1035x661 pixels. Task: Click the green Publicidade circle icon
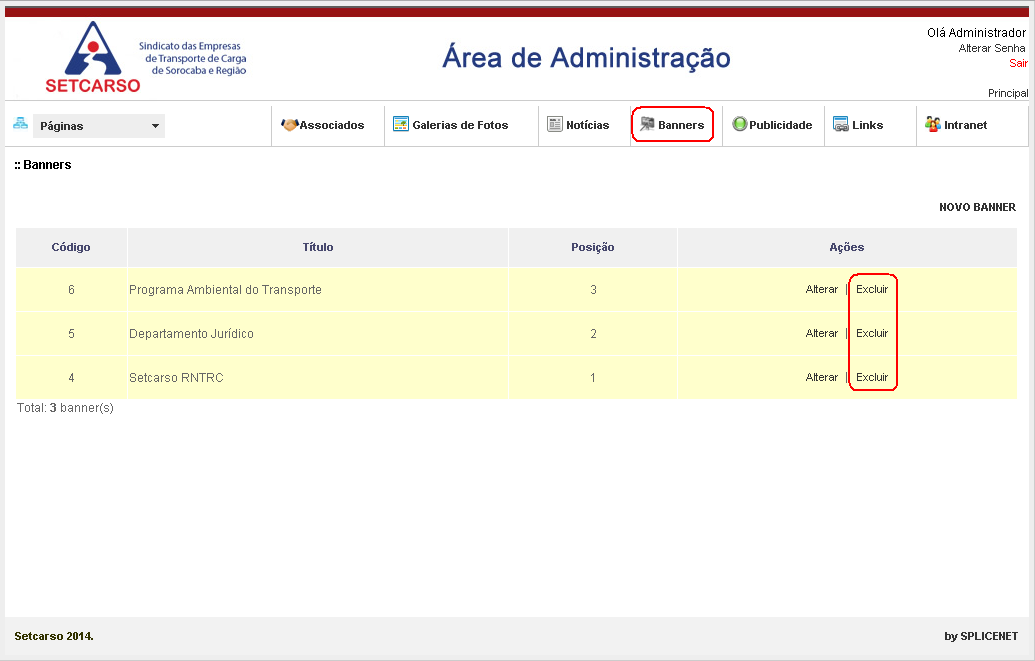click(x=739, y=124)
